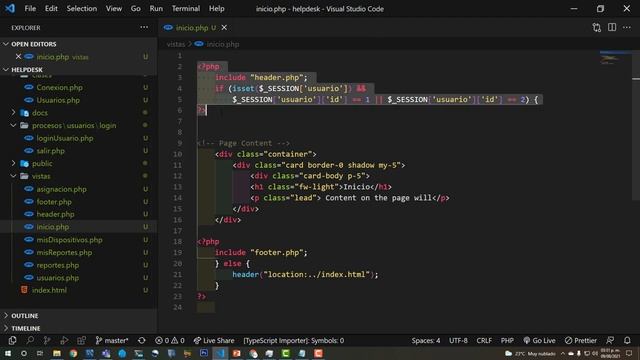
Task: Click the VS Code logo in title bar
Action: 9,8
